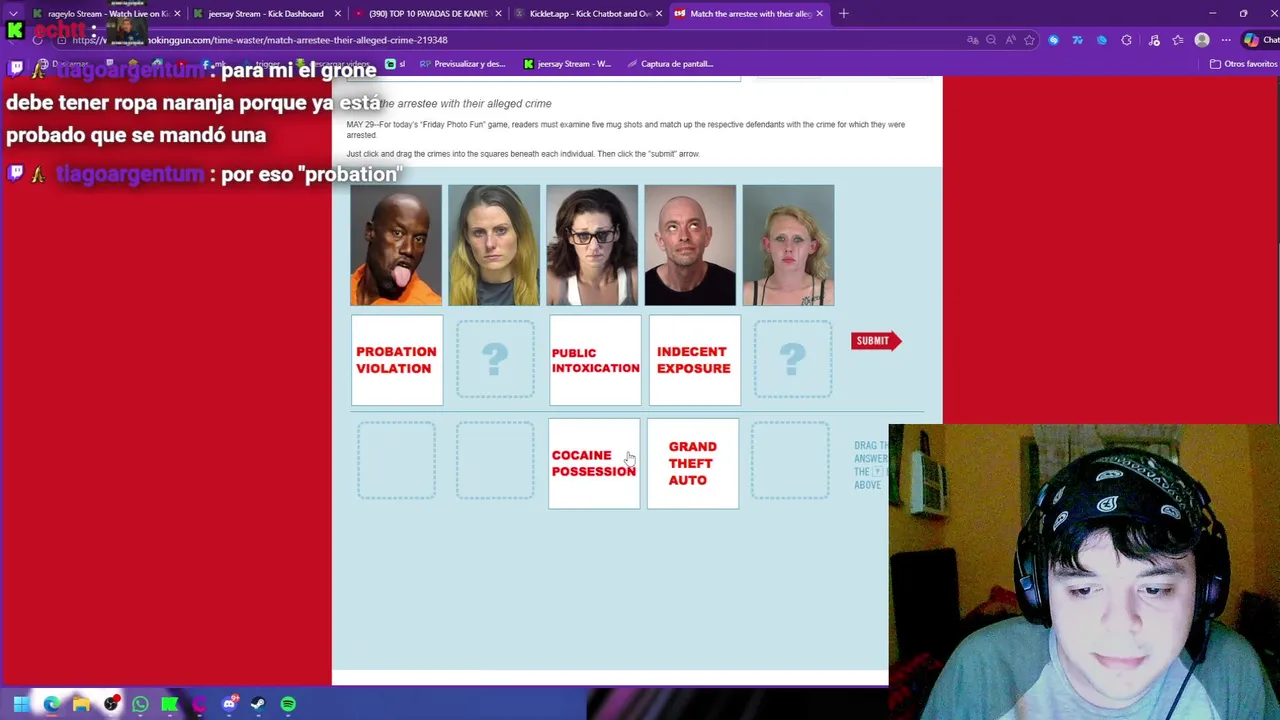Open the Windows Start menu

click(20, 704)
